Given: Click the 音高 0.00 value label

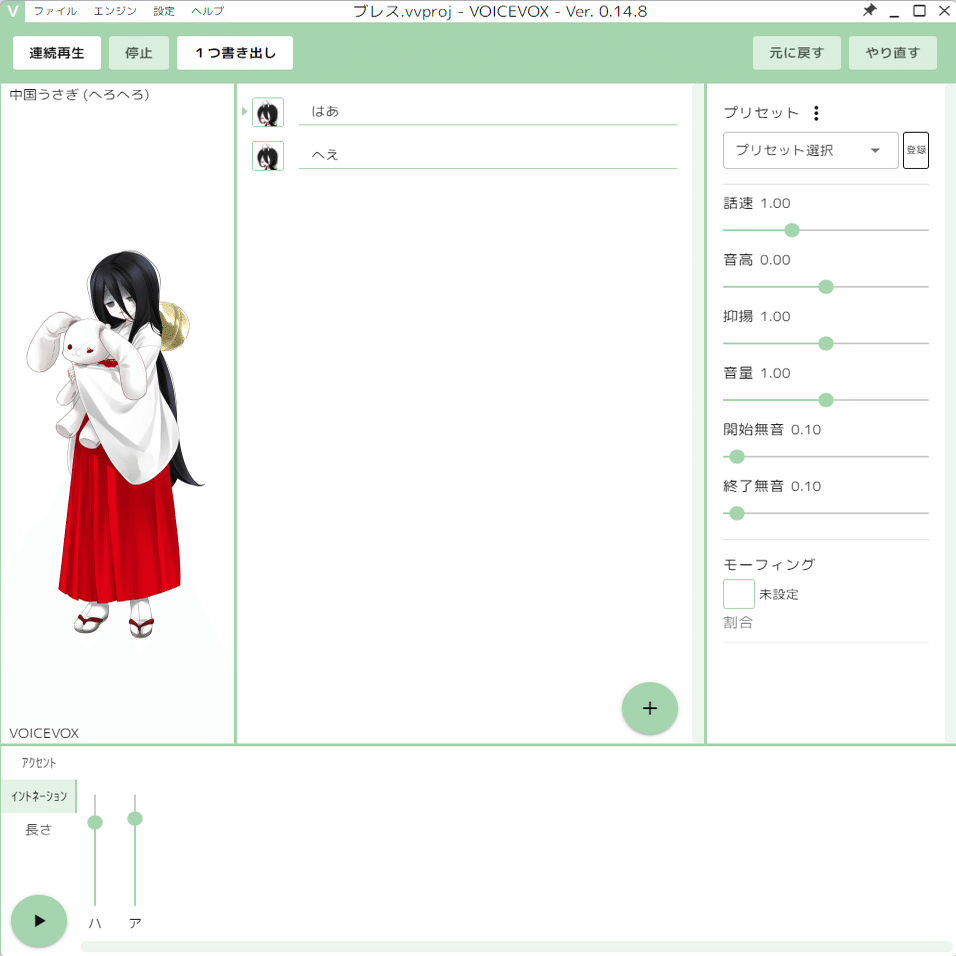Looking at the screenshot, I should (757, 260).
